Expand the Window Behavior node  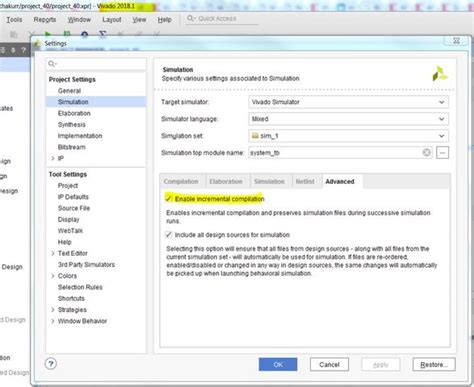click(x=53, y=321)
